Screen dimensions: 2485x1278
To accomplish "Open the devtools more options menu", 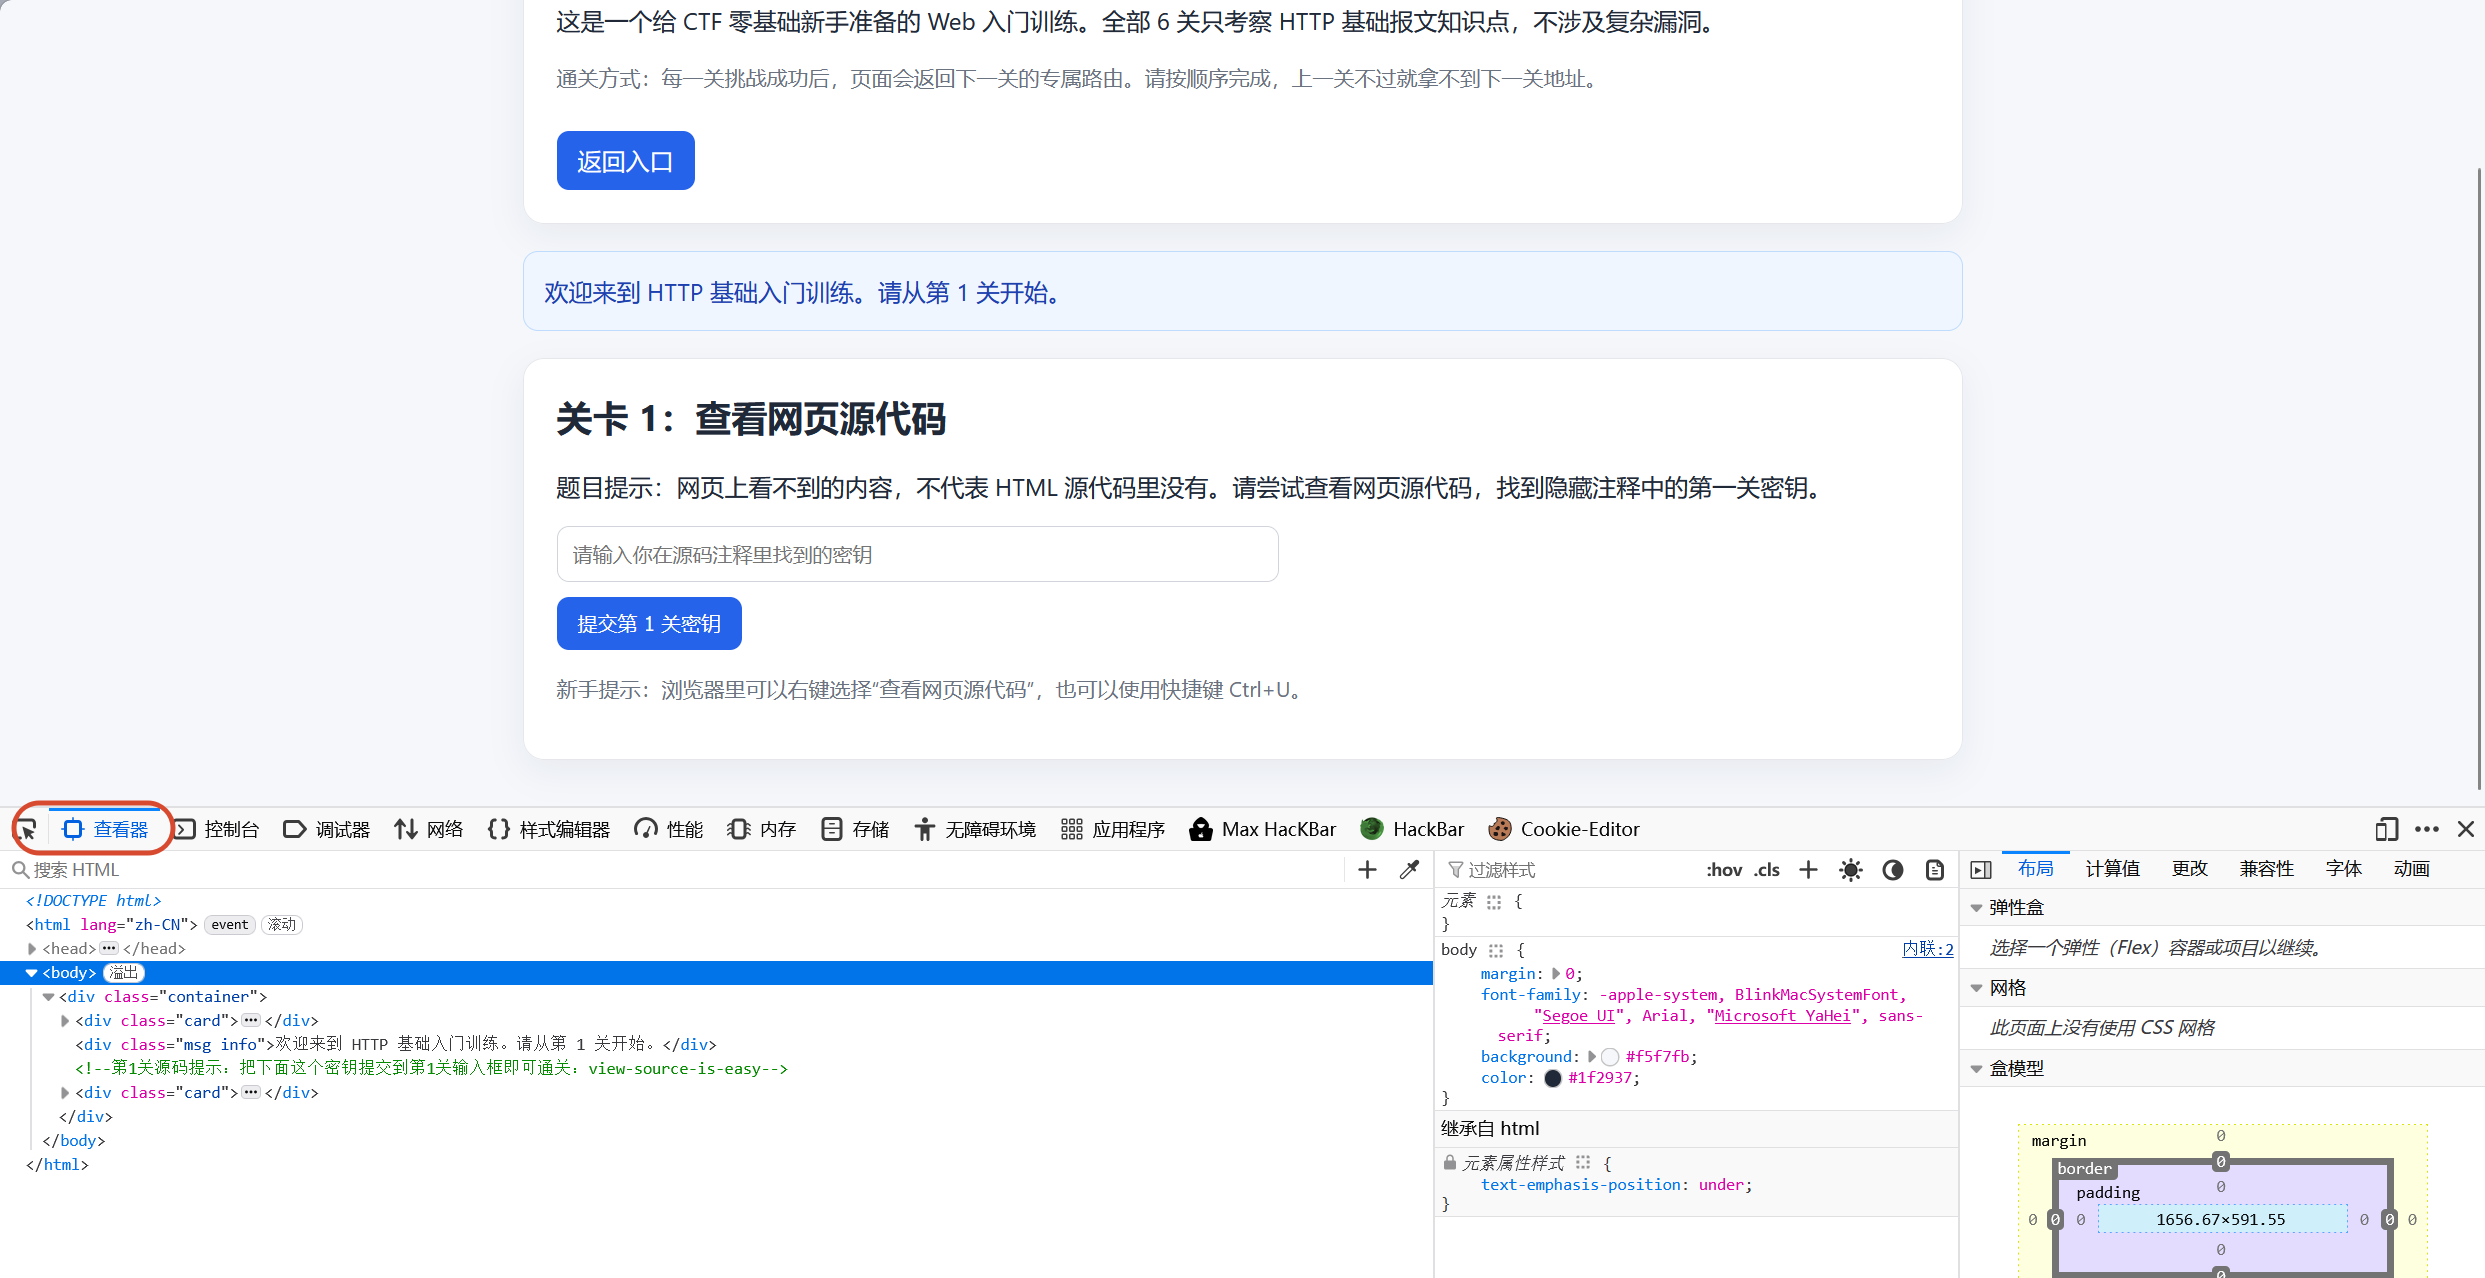I will [2427, 829].
